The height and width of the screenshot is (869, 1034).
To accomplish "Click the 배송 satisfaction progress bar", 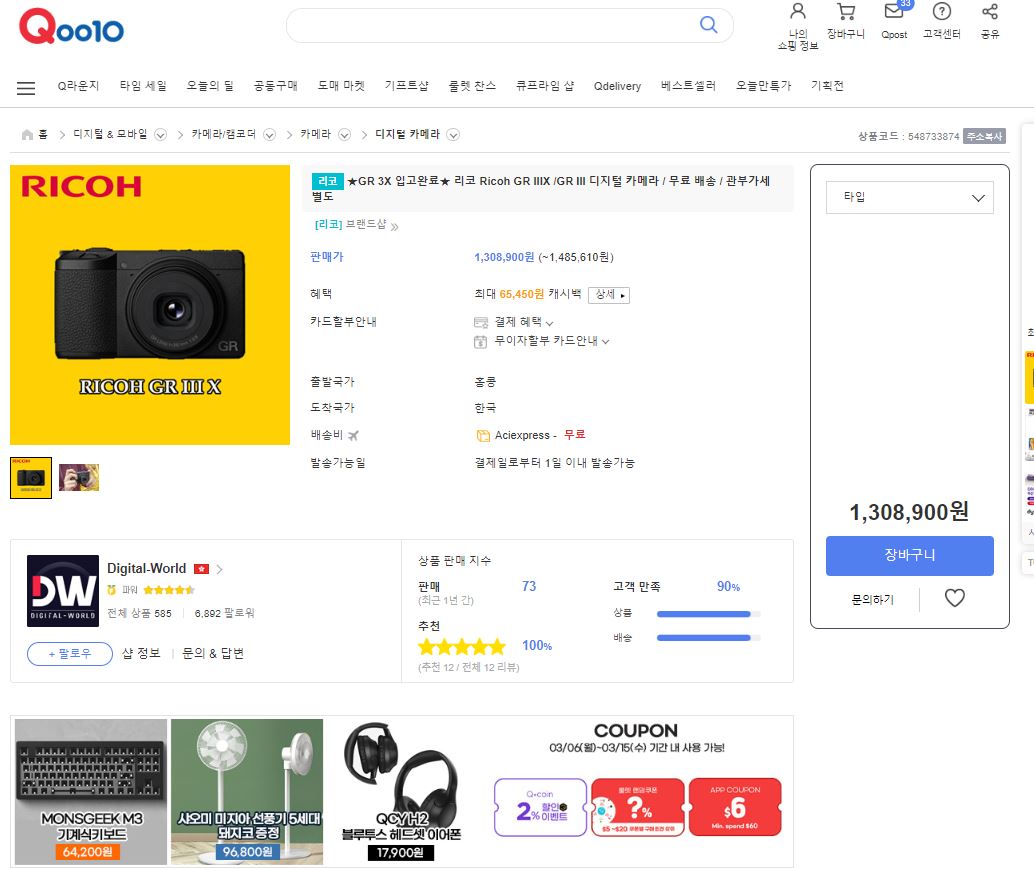I will [708, 638].
